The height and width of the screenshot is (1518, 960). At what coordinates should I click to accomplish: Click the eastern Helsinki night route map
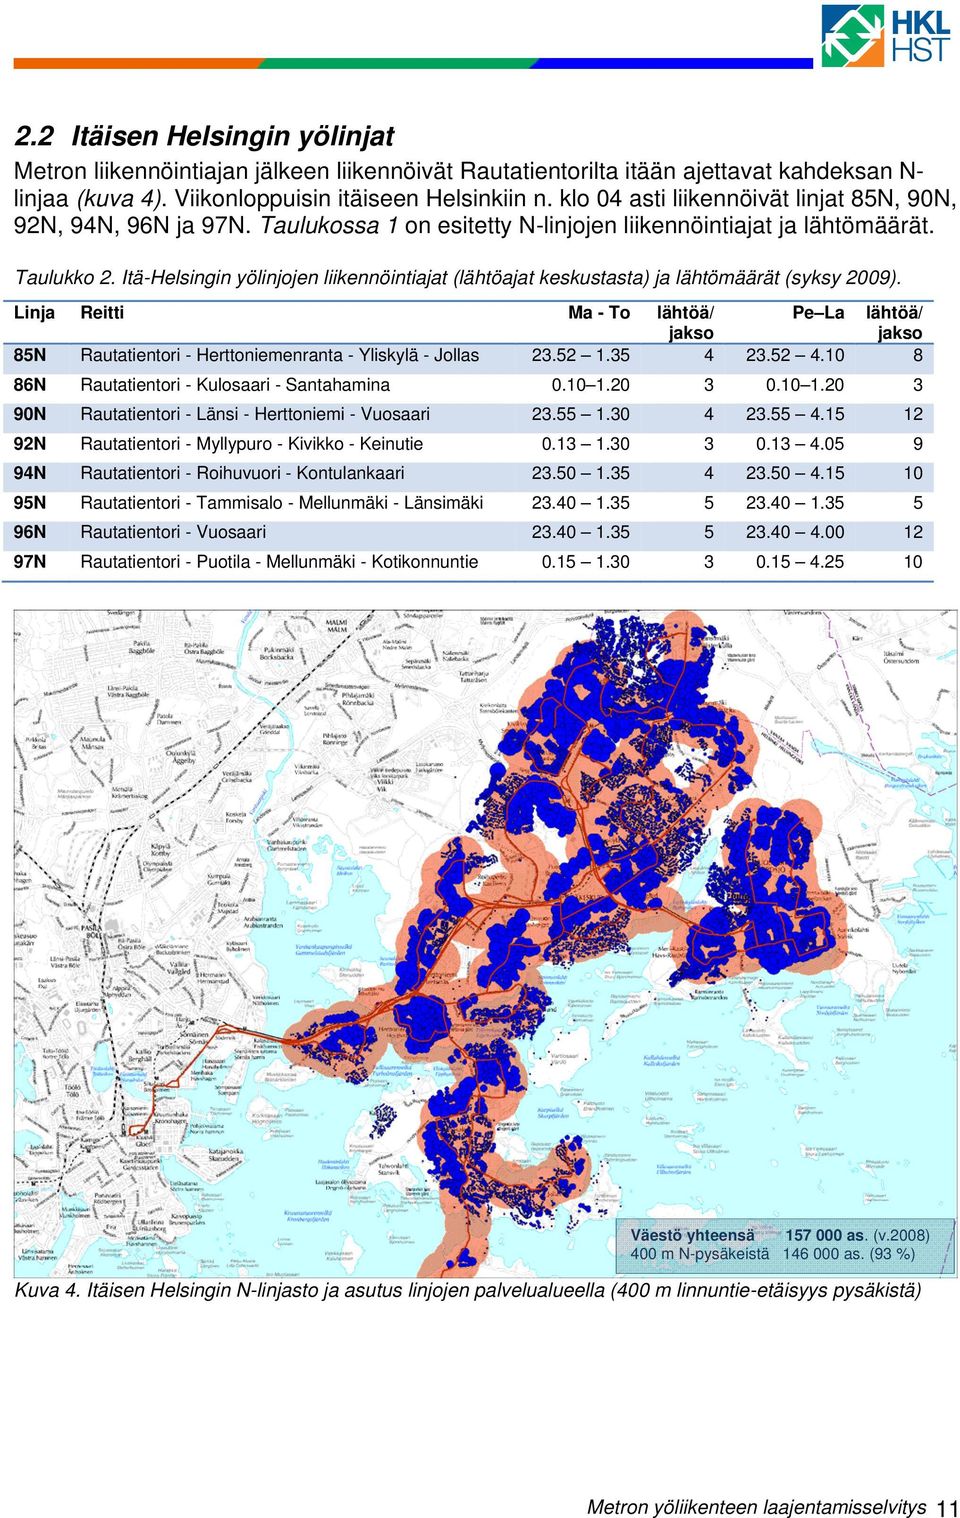point(485,943)
